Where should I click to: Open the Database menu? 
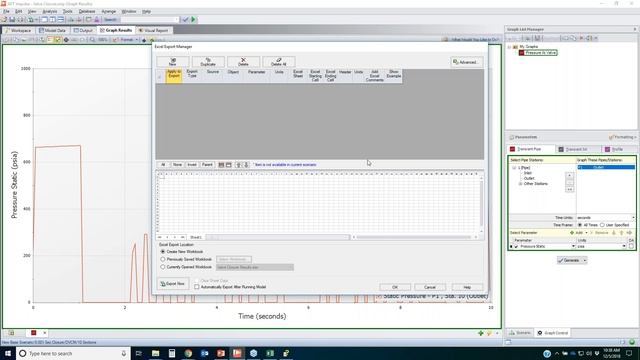click(x=87, y=11)
